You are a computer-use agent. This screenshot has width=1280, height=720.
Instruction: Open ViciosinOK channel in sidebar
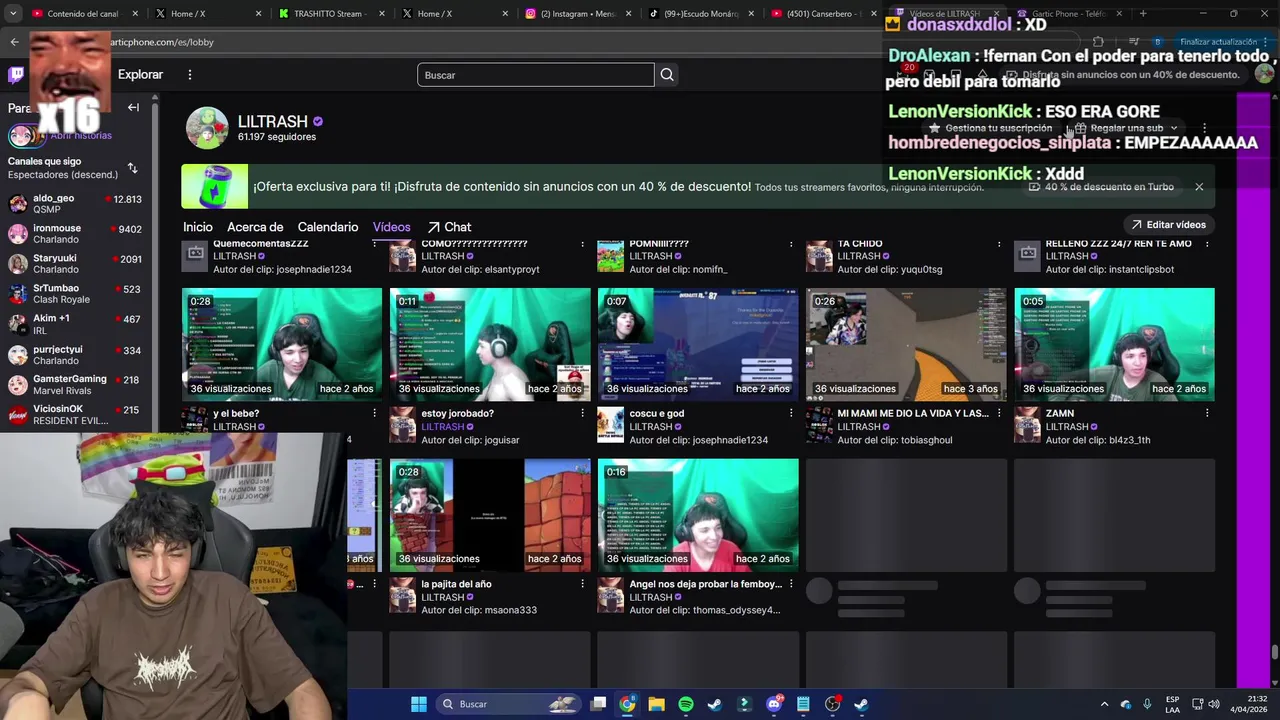click(x=76, y=414)
